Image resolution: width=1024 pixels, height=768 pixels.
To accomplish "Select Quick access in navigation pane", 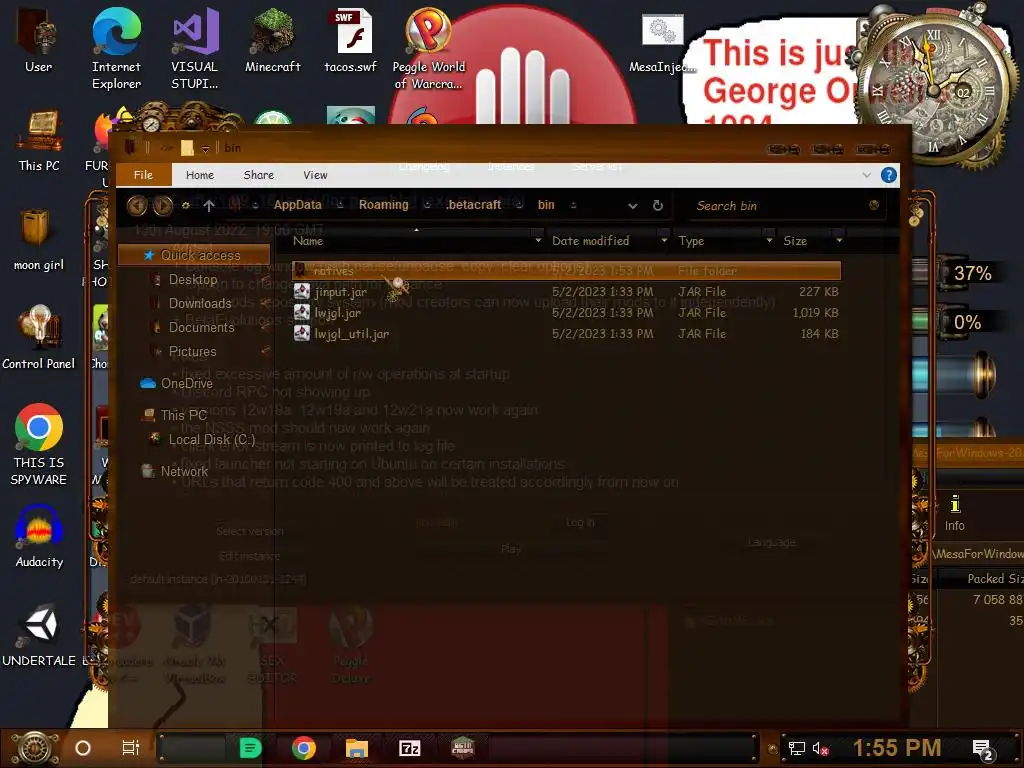I will point(194,255).
